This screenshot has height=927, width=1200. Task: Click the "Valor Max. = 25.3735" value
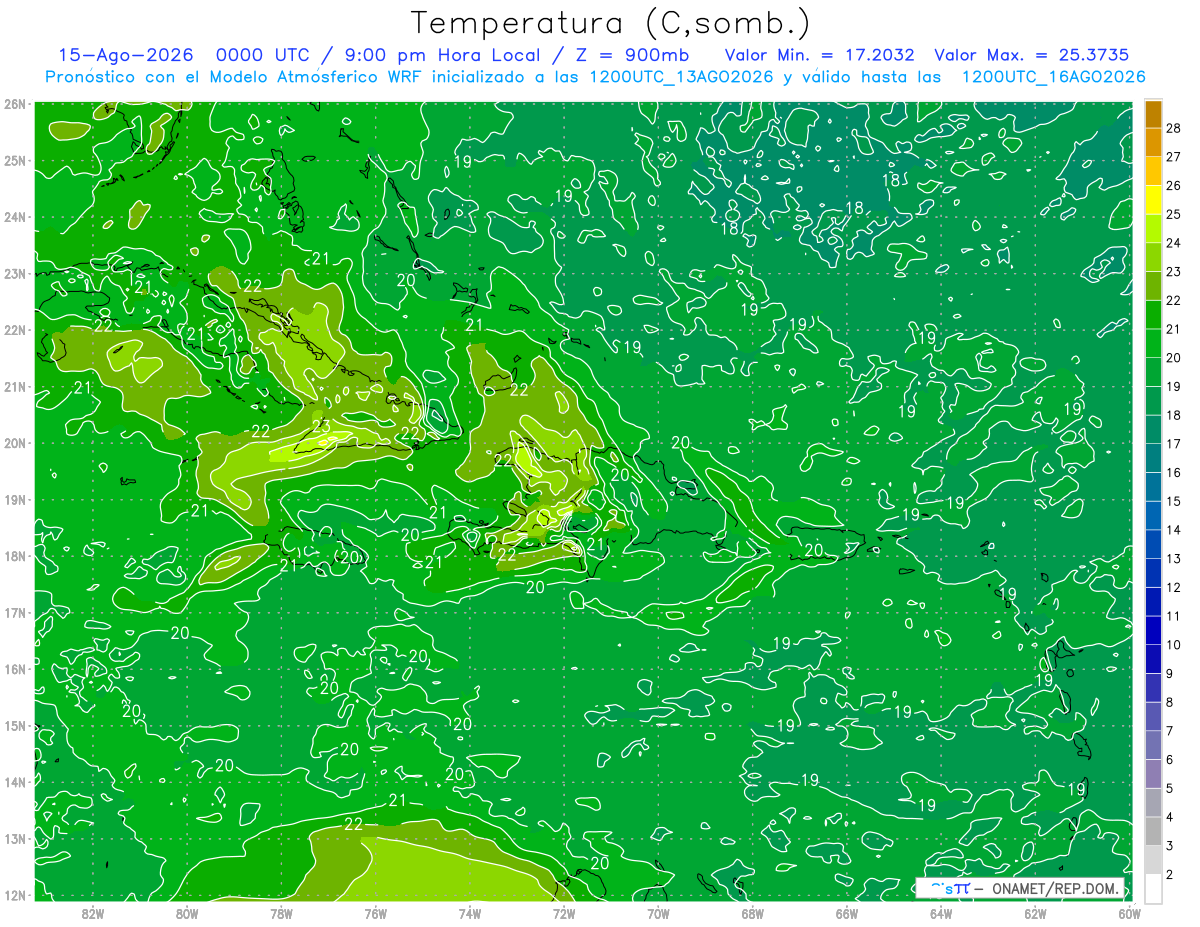(x=1033, y=55)
